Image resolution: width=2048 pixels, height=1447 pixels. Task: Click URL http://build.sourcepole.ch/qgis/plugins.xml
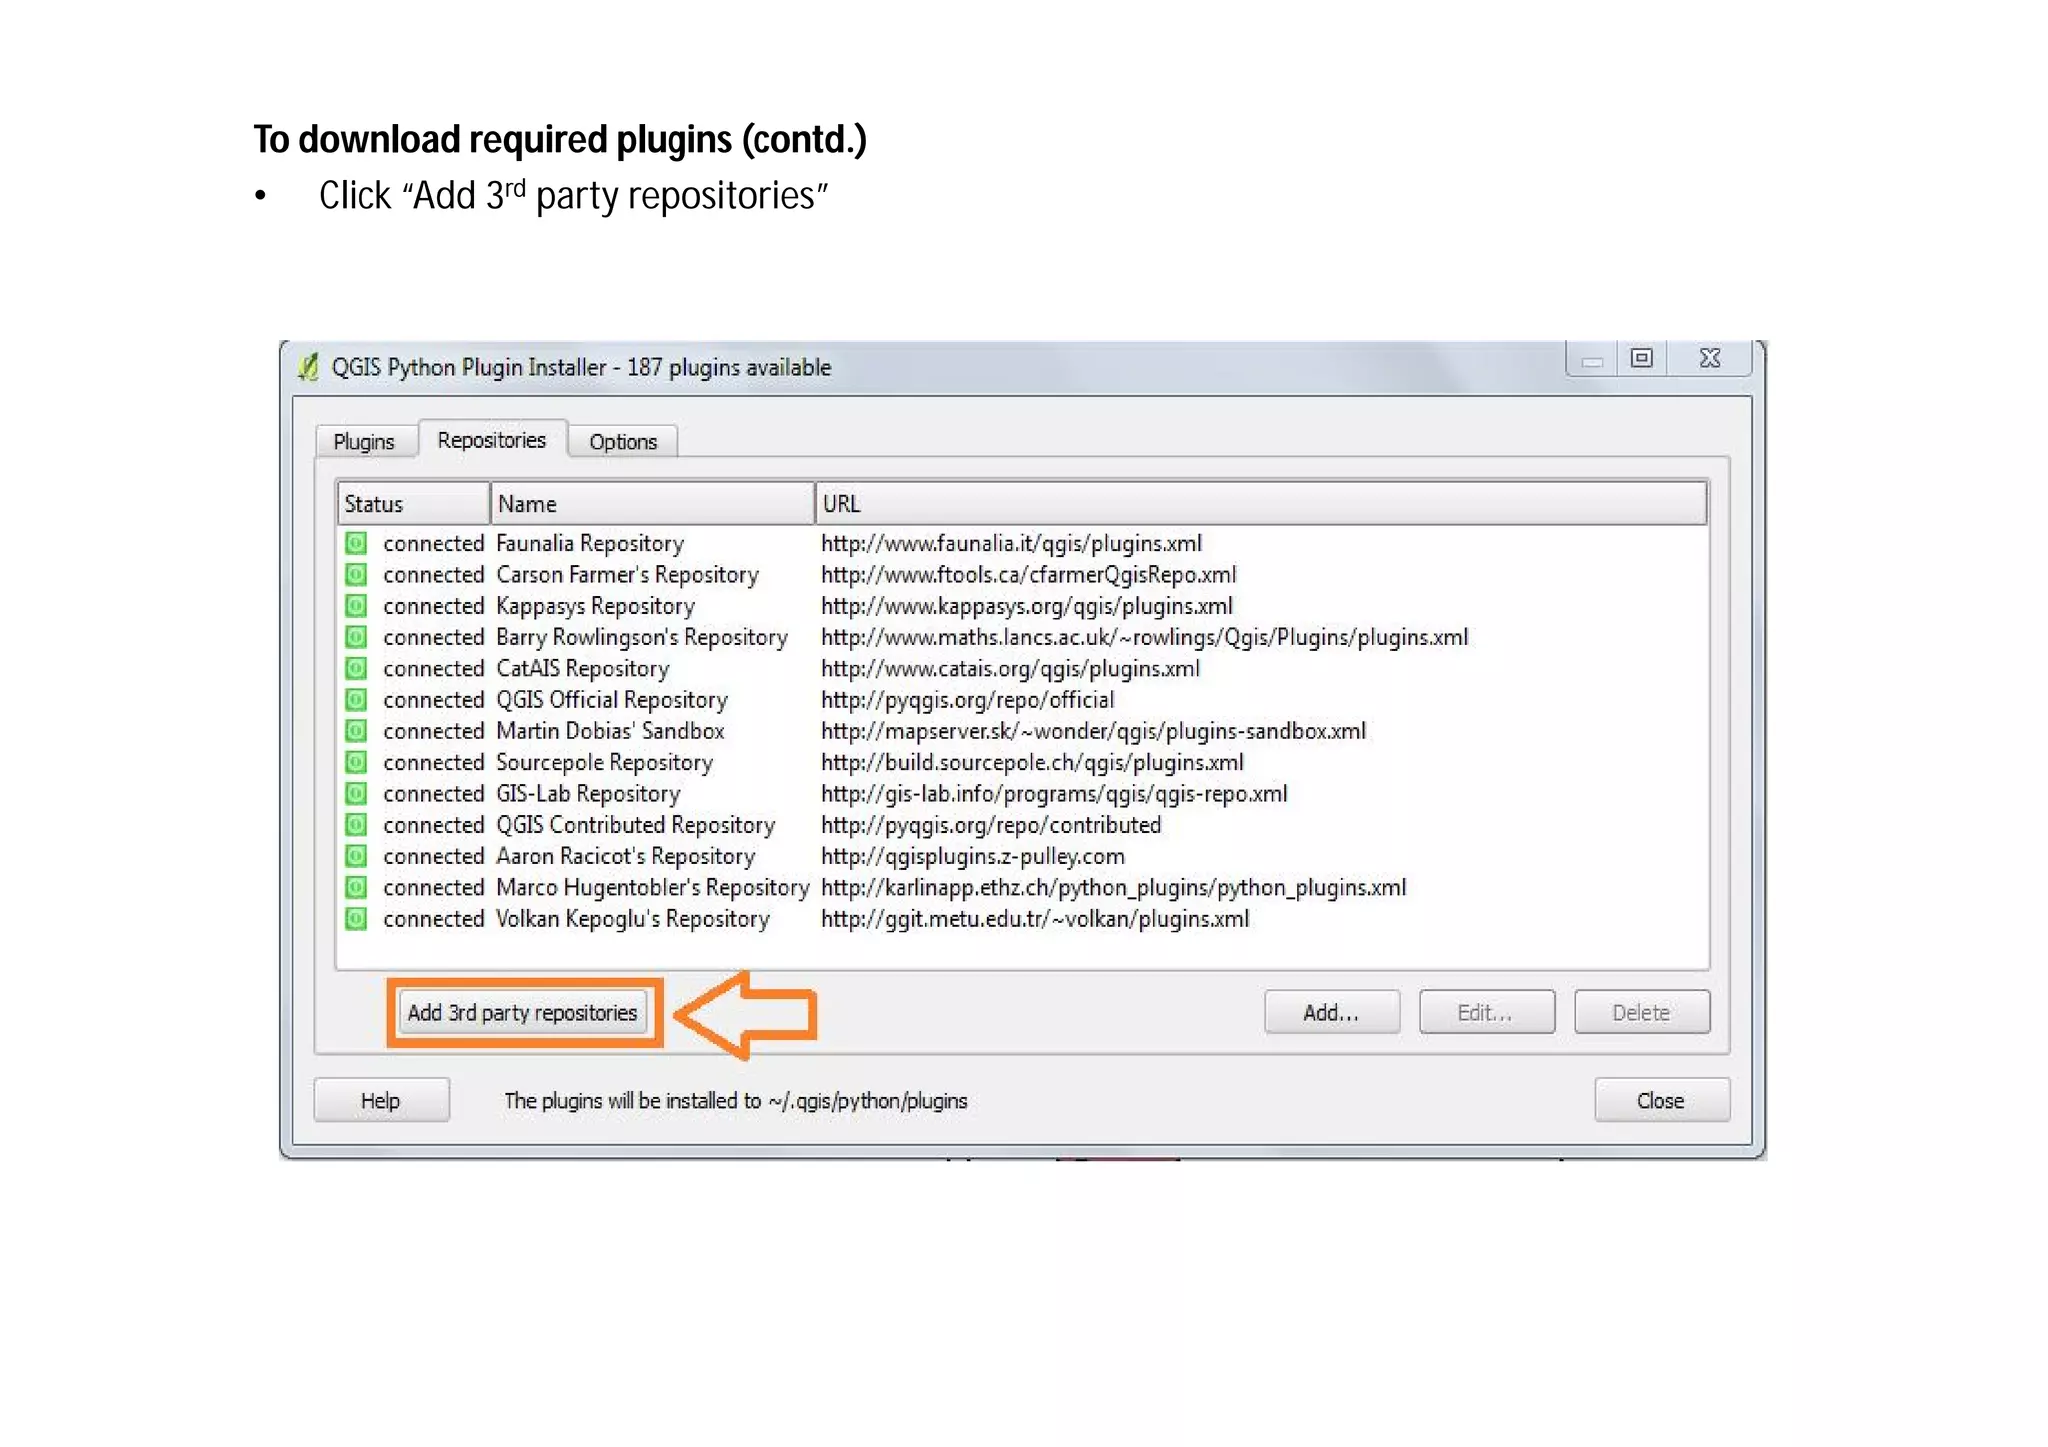[1033, 762]
